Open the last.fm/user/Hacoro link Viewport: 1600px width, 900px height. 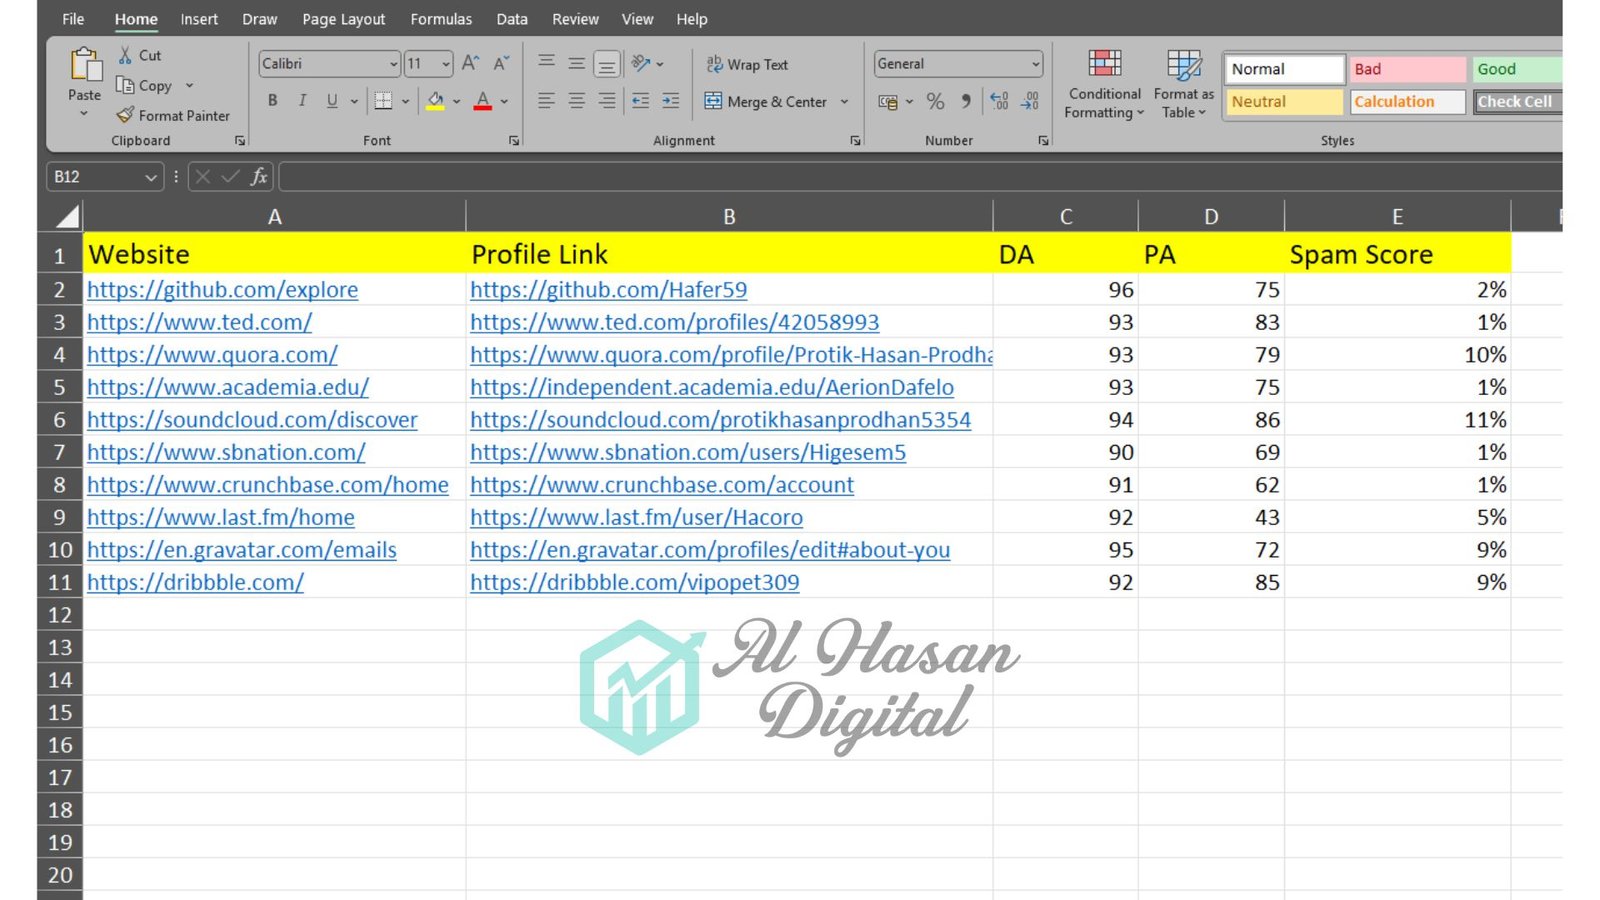pyautogui.click(x=636, y=517)
